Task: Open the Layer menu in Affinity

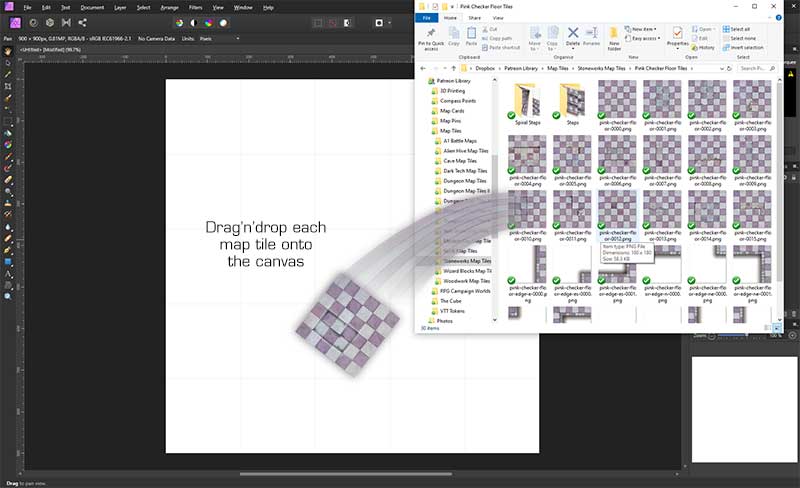Action: 120,8
